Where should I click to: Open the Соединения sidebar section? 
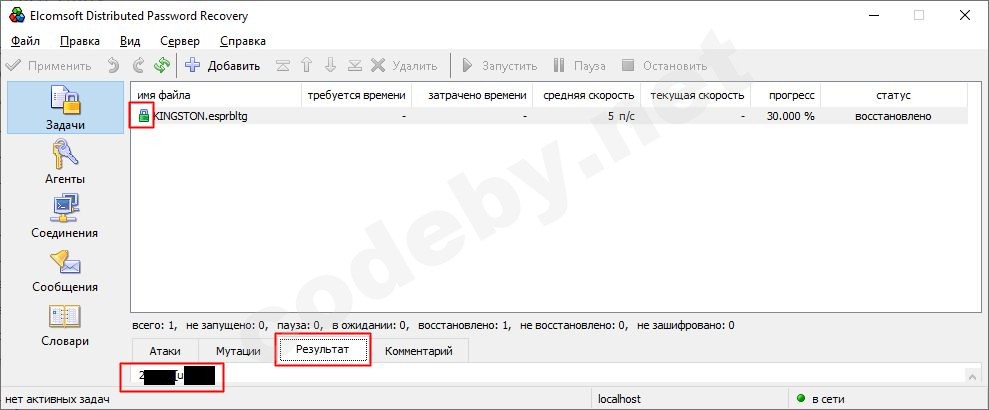coord(65,216)
